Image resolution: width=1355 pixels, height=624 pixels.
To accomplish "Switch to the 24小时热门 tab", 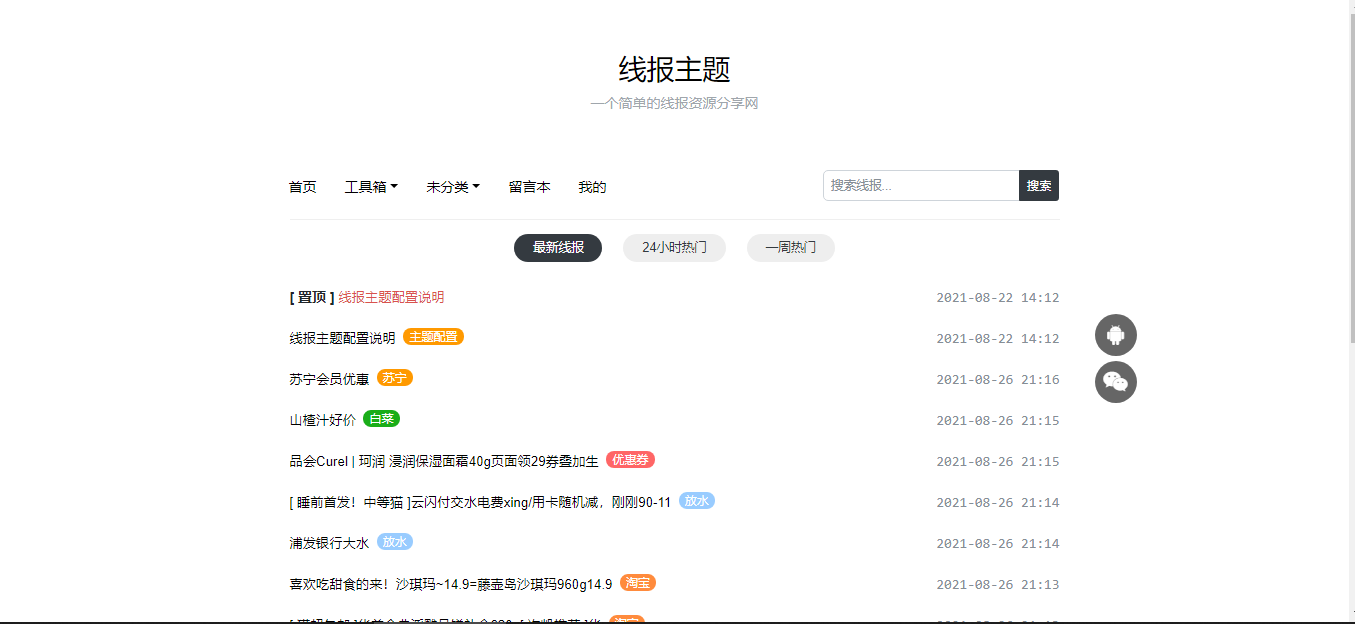I will click(x=674, y=247).
